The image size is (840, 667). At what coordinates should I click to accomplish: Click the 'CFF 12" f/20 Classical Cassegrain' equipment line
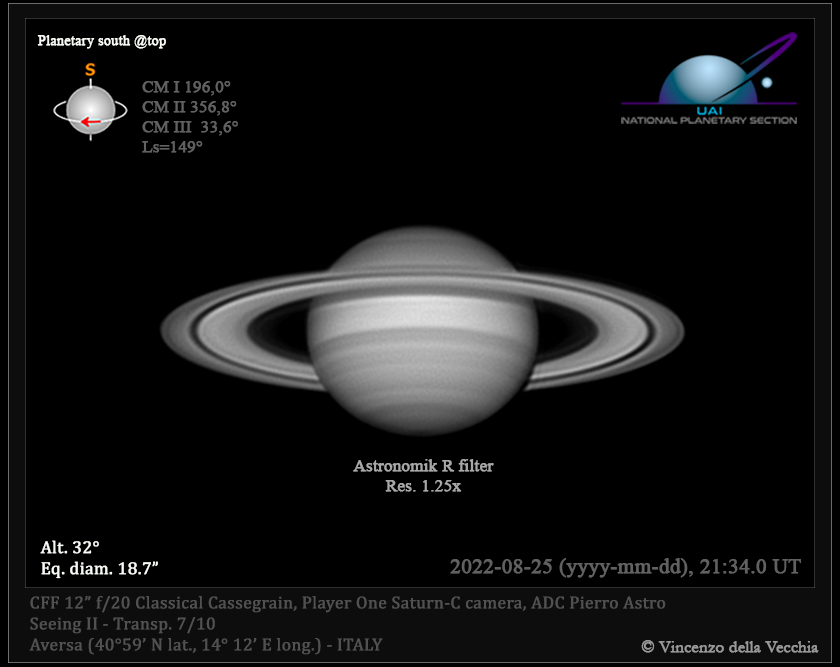(x=347, y=603)
